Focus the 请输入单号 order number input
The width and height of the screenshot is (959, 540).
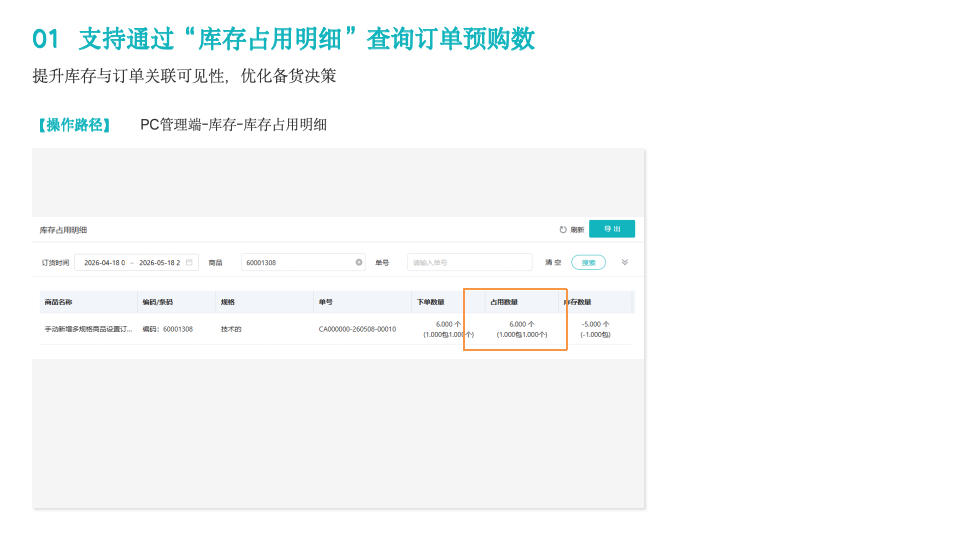[470, 262]
